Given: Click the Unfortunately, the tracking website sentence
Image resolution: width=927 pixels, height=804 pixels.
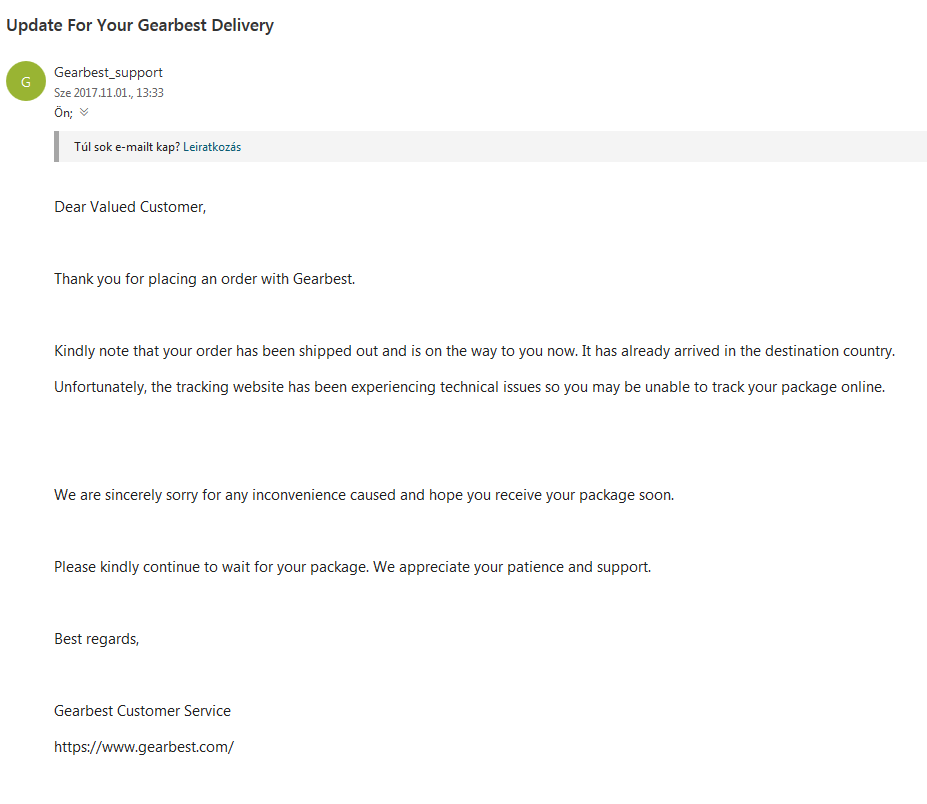Looking at the screenshot, I should [x=469, y=387].
